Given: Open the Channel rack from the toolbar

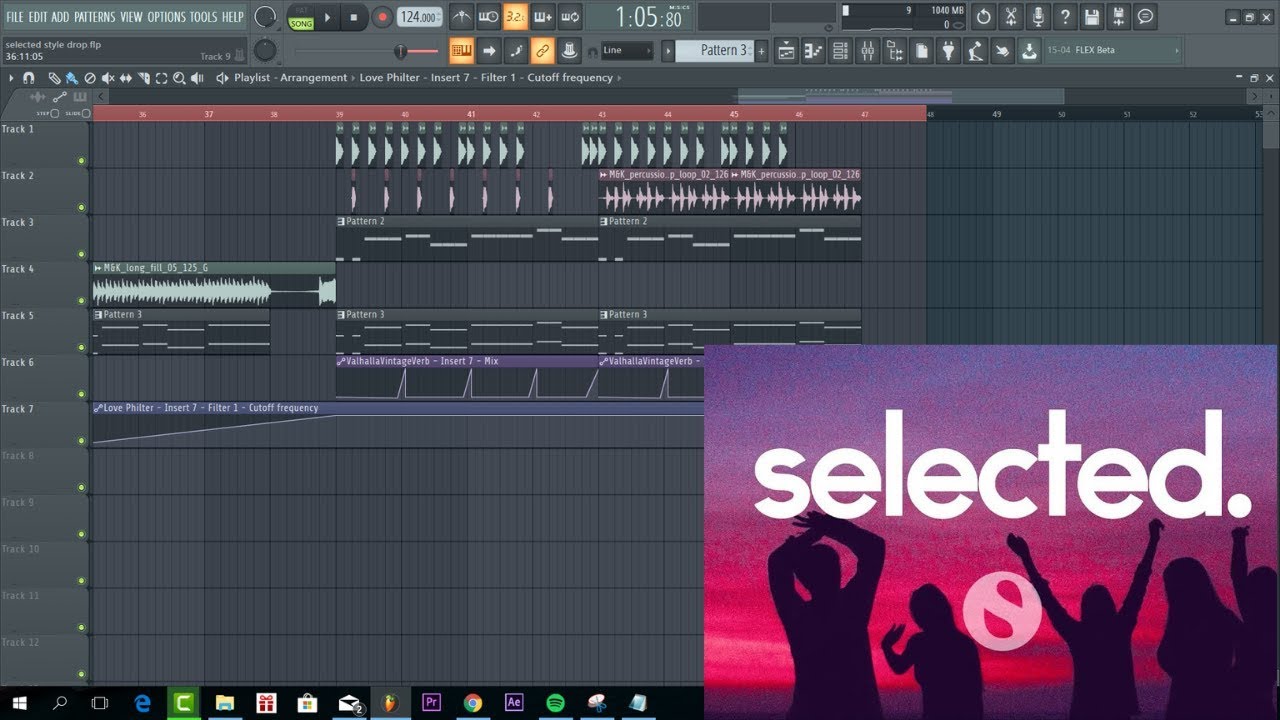Looking at the screenshot, I should coord(840,50).
